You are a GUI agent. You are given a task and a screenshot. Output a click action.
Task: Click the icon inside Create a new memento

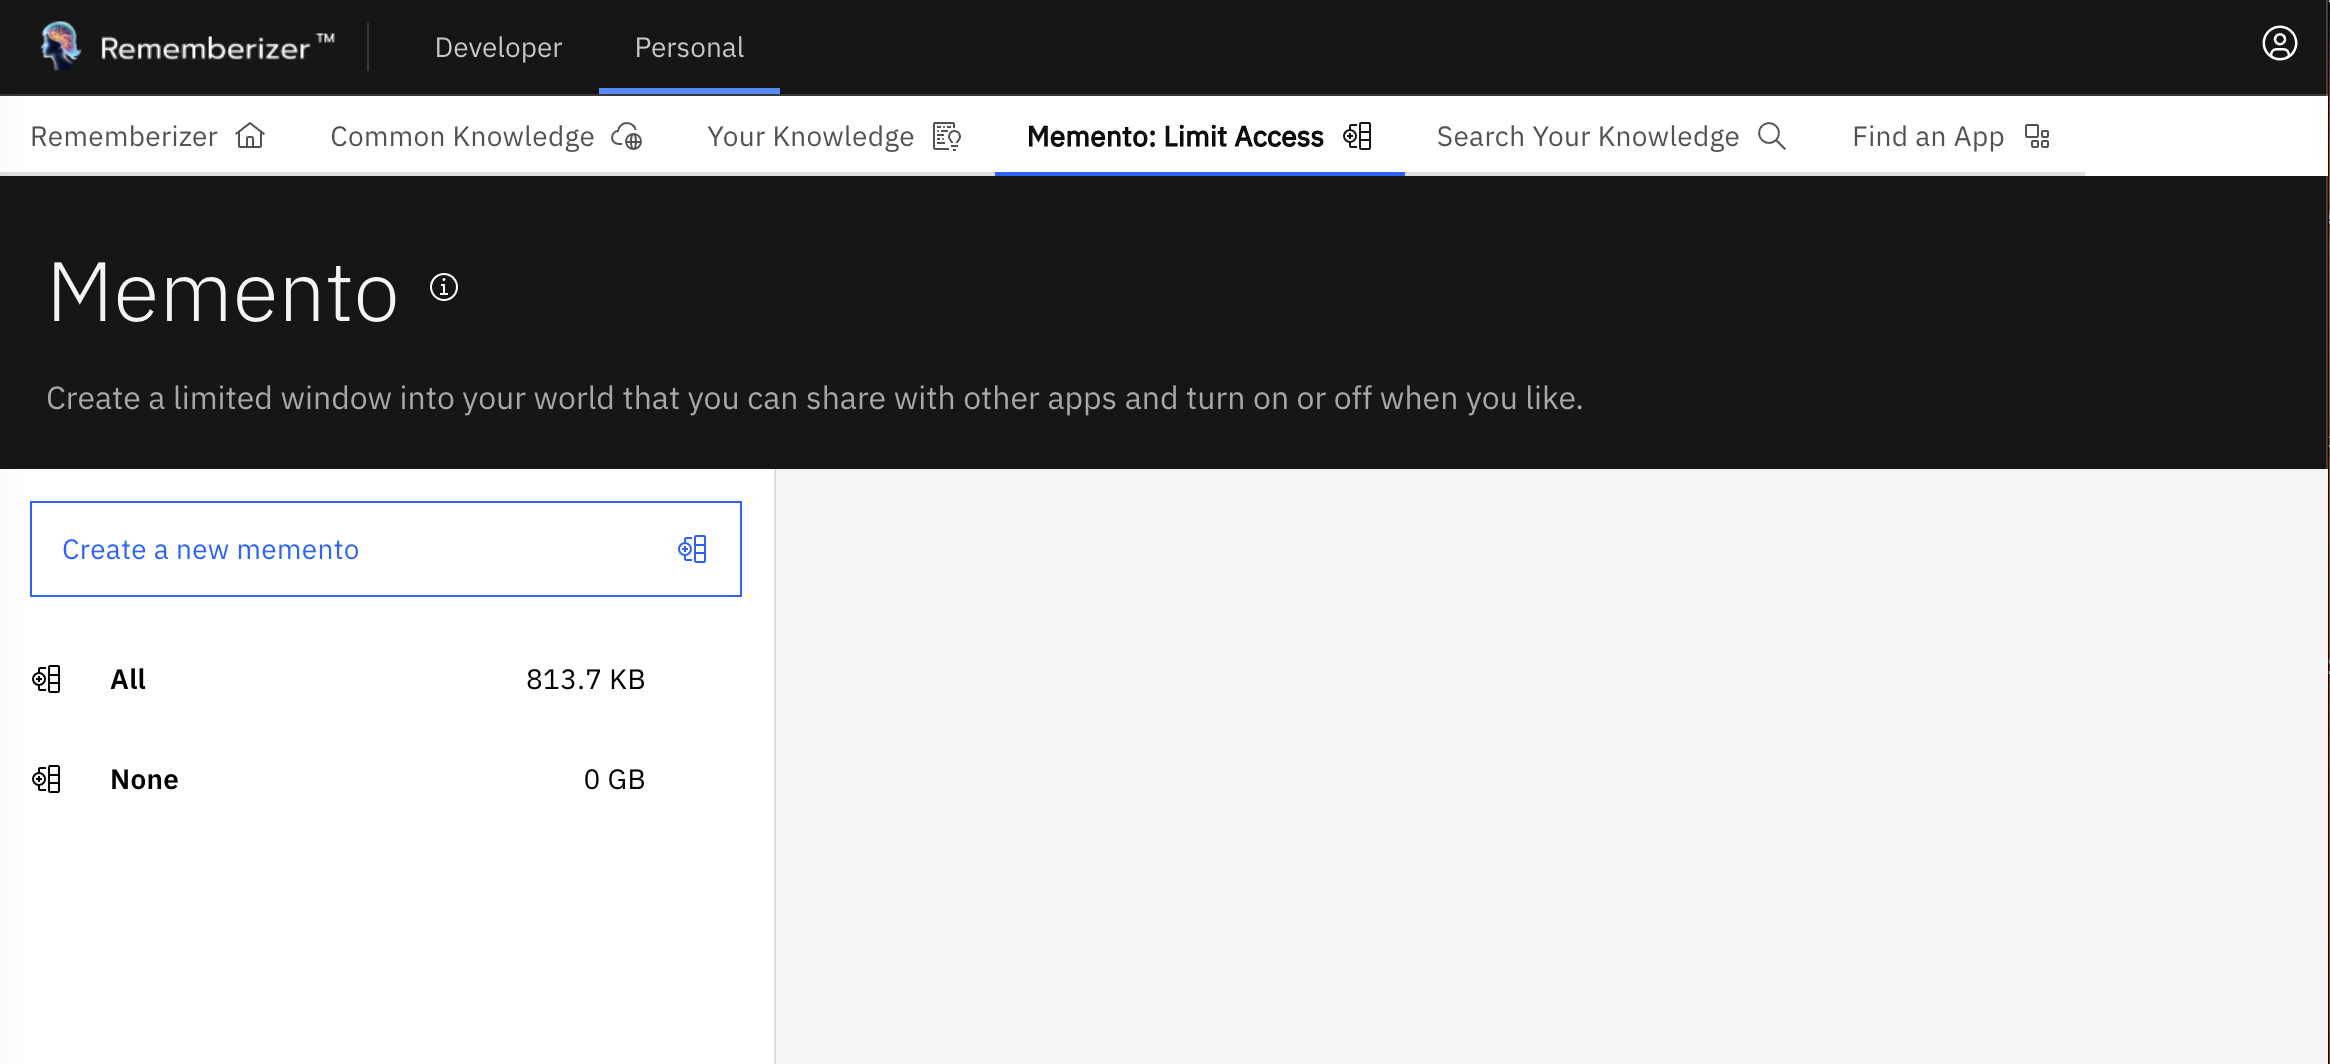[692, 549]
